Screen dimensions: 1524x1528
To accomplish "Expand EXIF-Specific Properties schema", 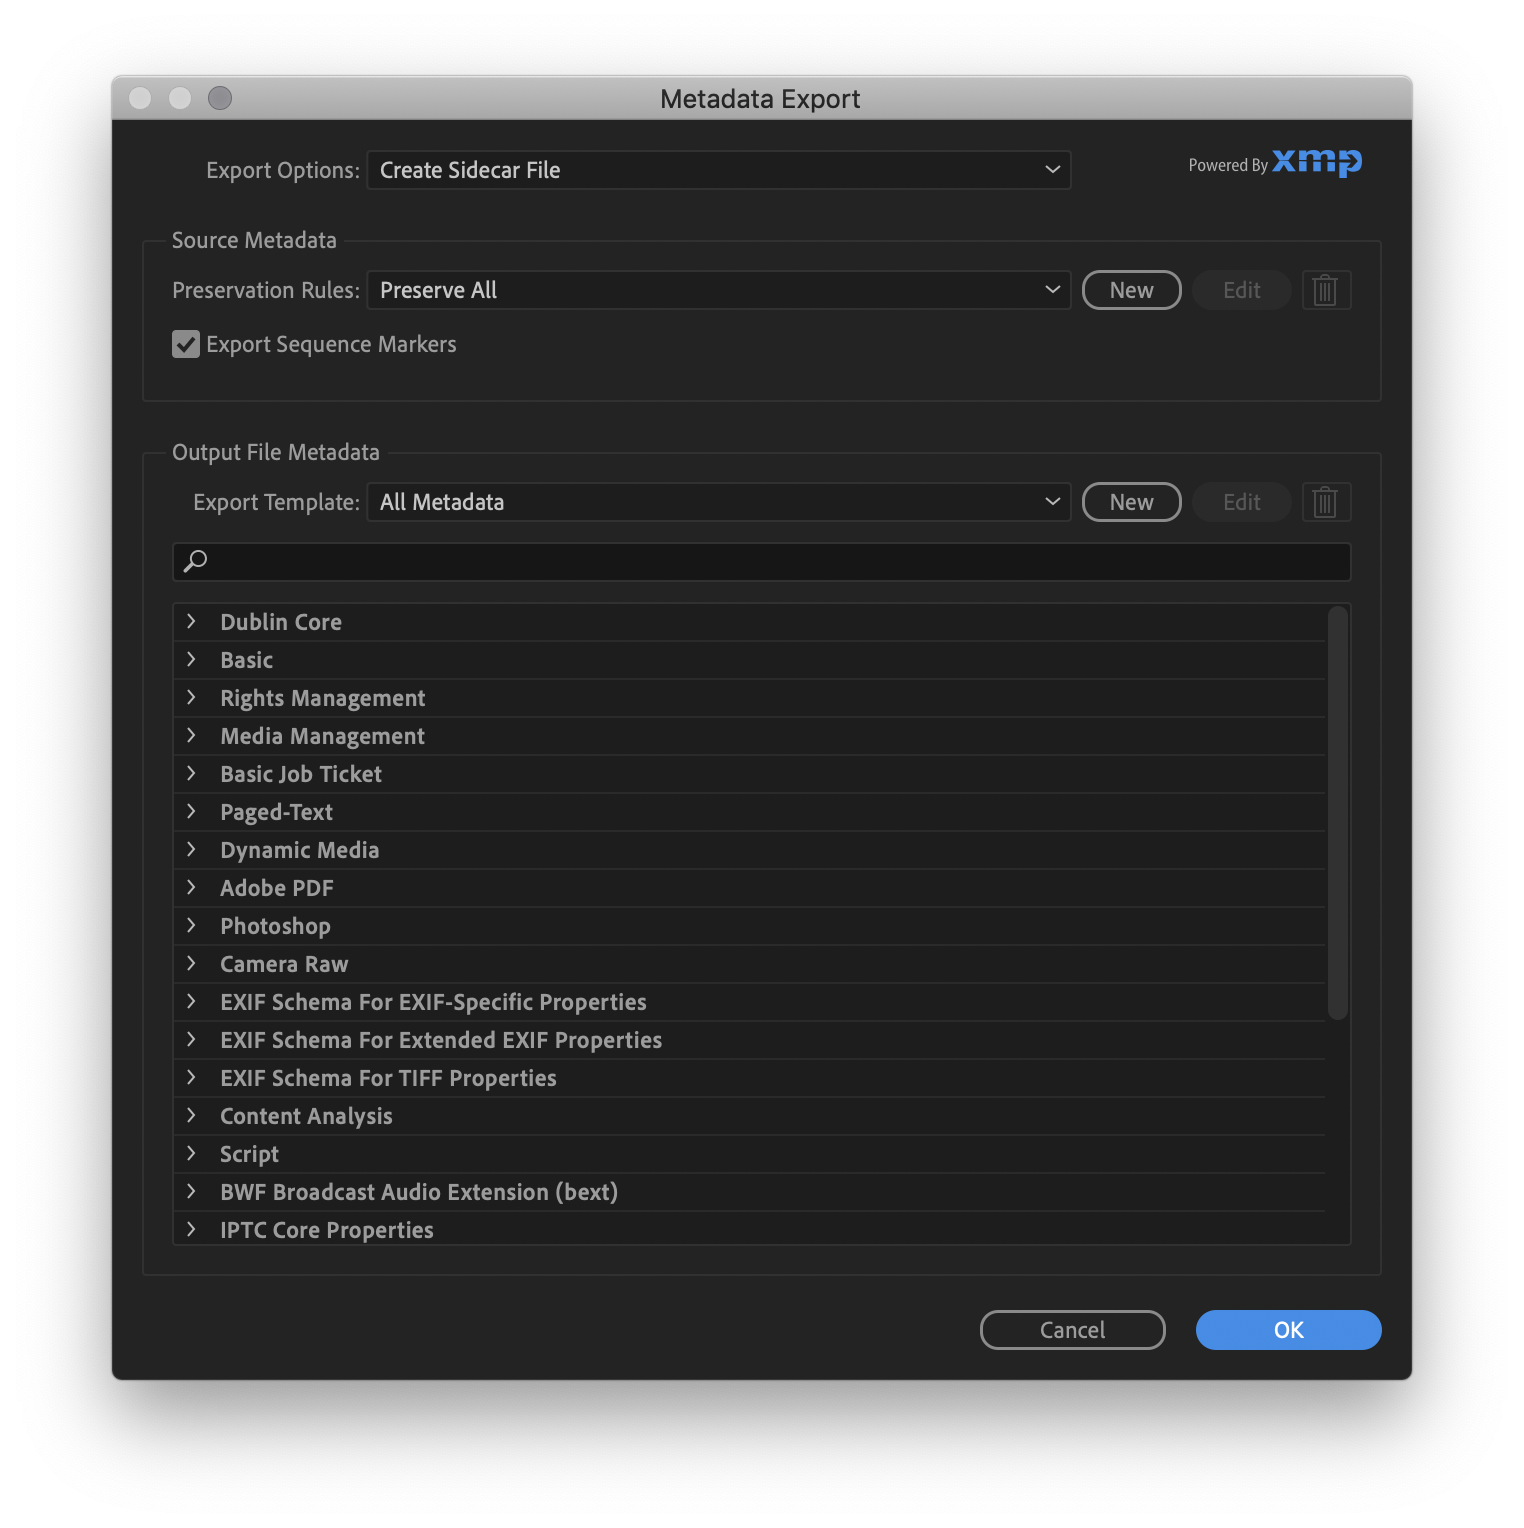I will point(191,1001).
